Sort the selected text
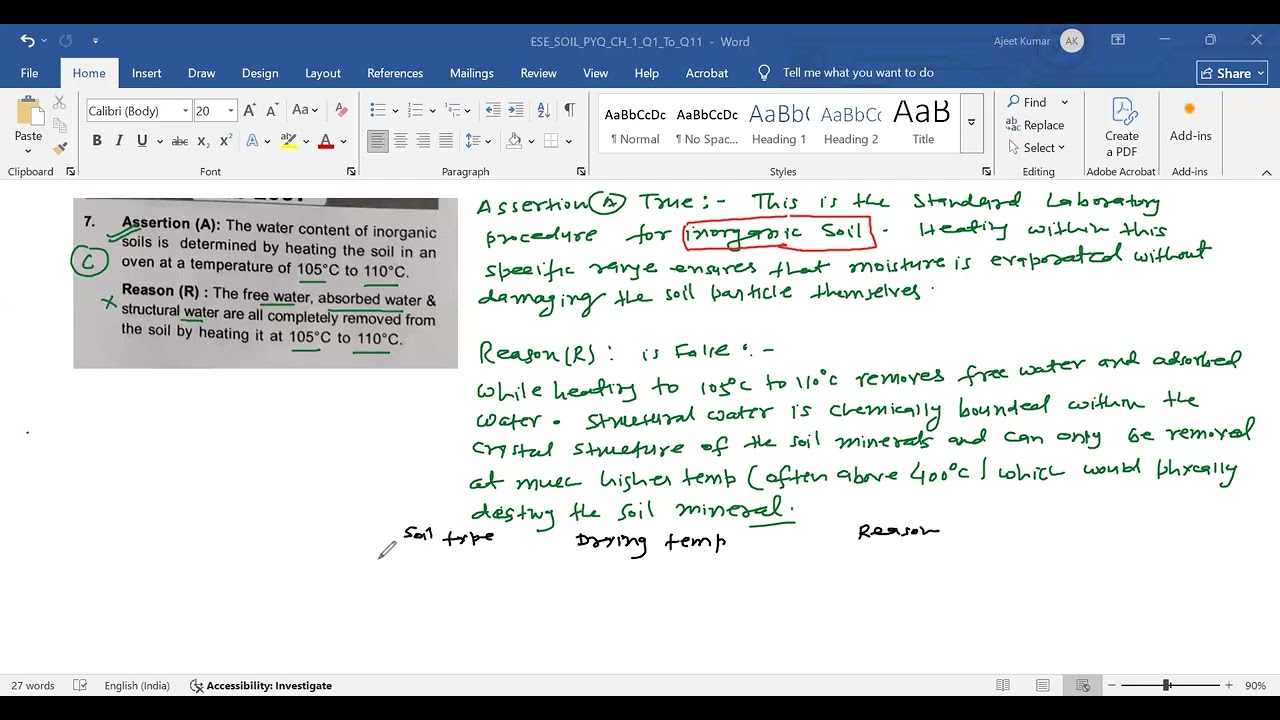Screen dimensions: 1280x720 544,110
